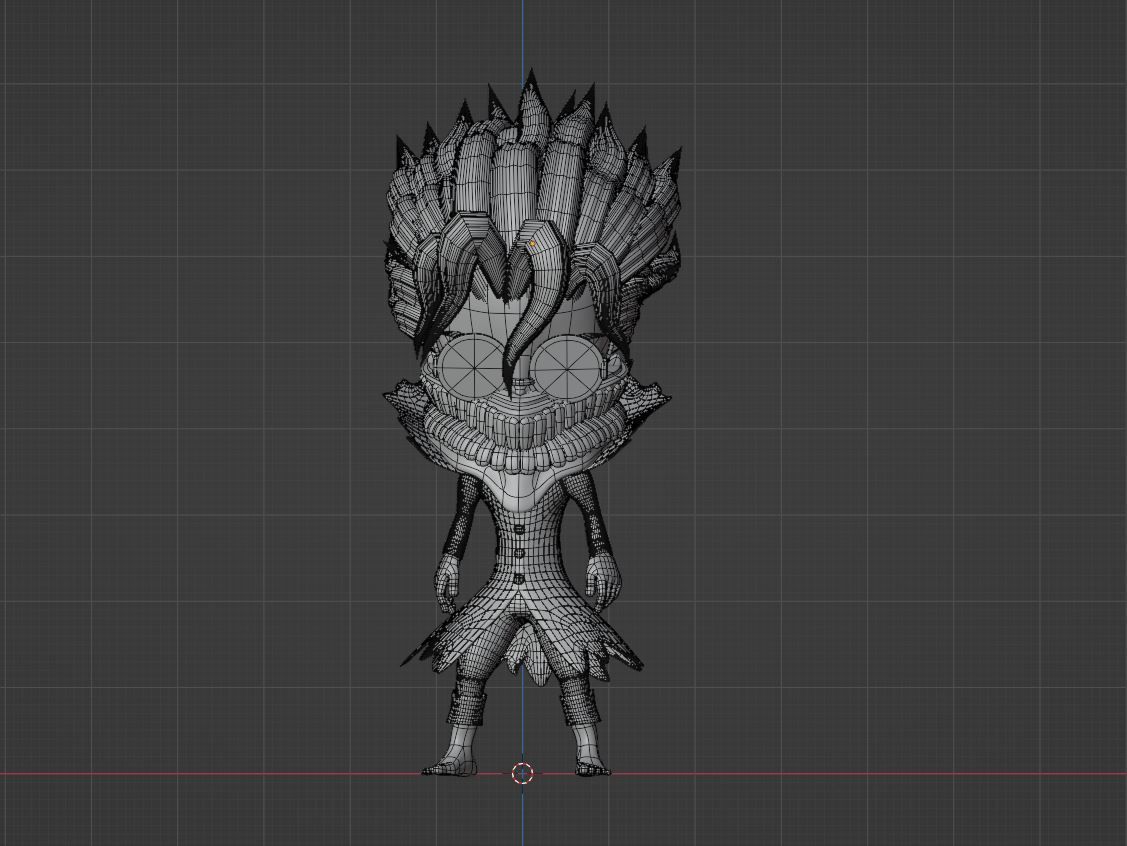Select the character's foot on the right side

pyautogui.click(x=591, y=759)
